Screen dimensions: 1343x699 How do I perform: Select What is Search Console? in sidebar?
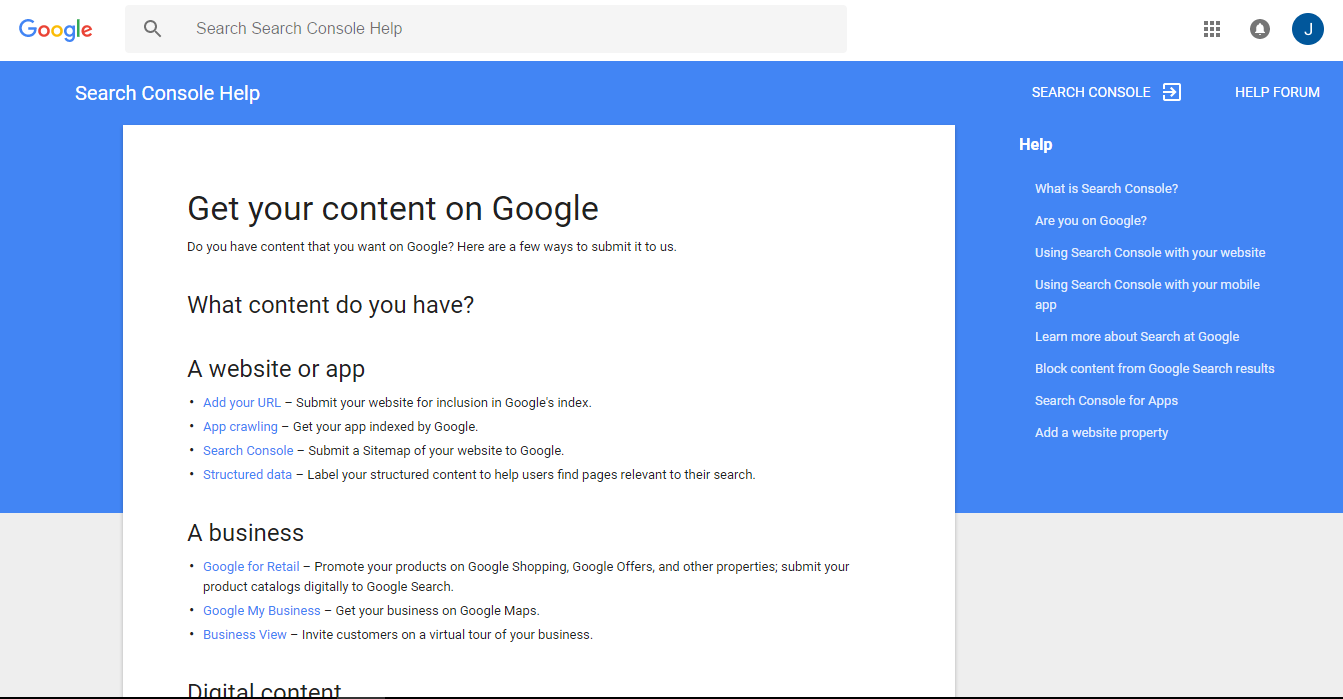coord(1106,189)
